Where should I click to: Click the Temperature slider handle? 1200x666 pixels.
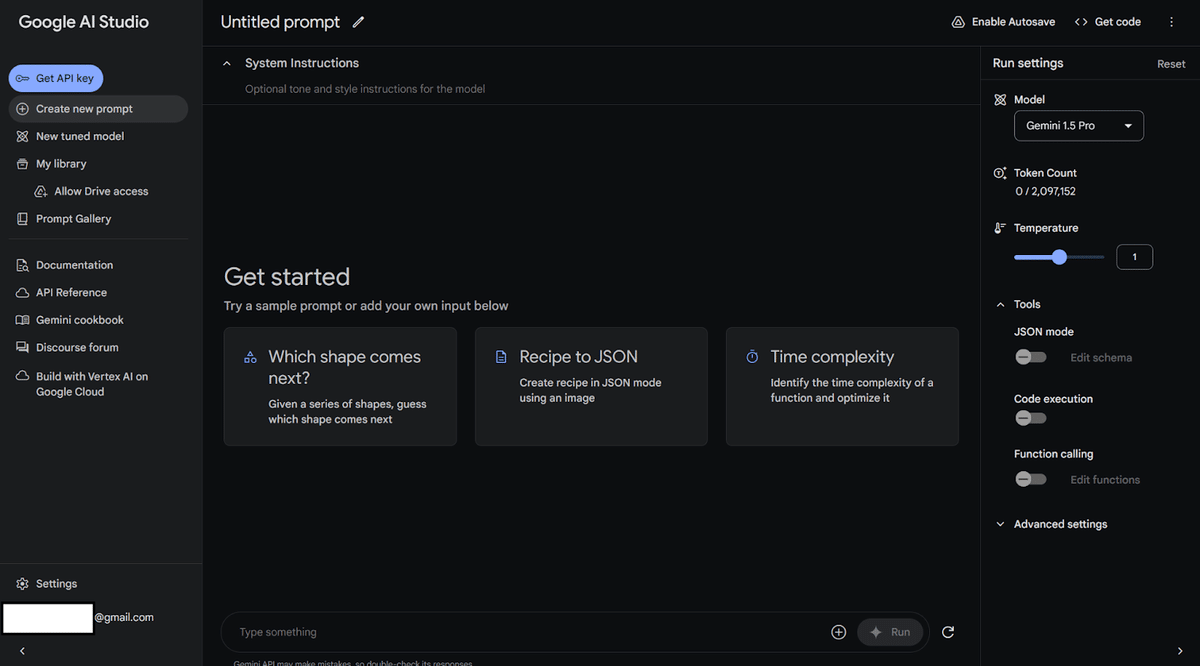point(1059,257)
